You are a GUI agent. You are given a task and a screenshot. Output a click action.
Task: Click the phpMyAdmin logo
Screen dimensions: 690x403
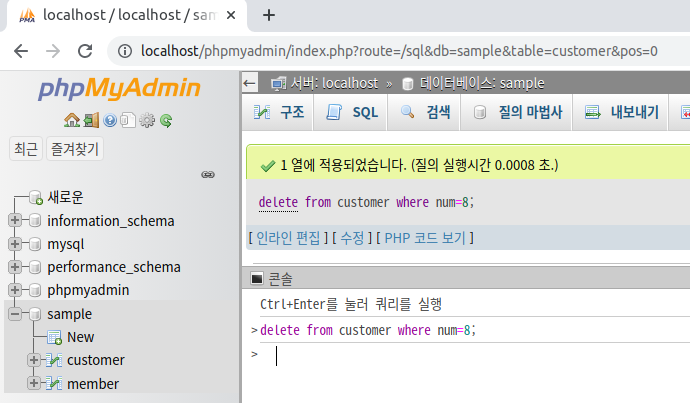coord(119,88)
